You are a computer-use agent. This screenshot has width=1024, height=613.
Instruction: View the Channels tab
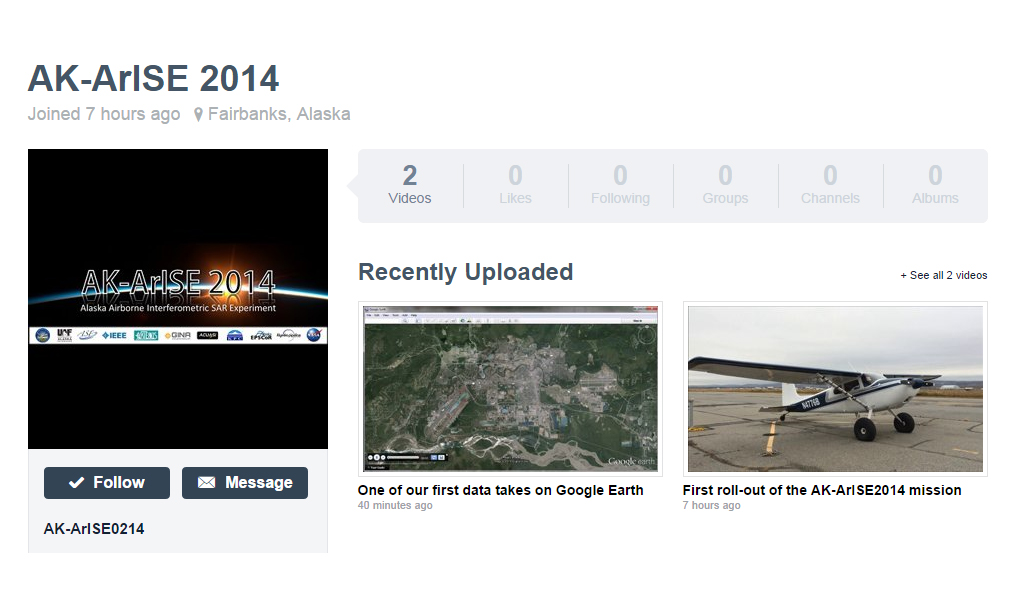[x=830, y=186]
